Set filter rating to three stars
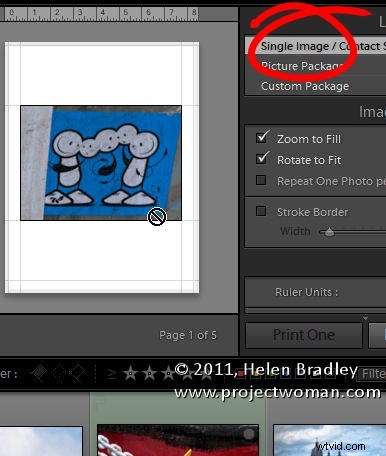386x456 pixels. click(168, 374)
